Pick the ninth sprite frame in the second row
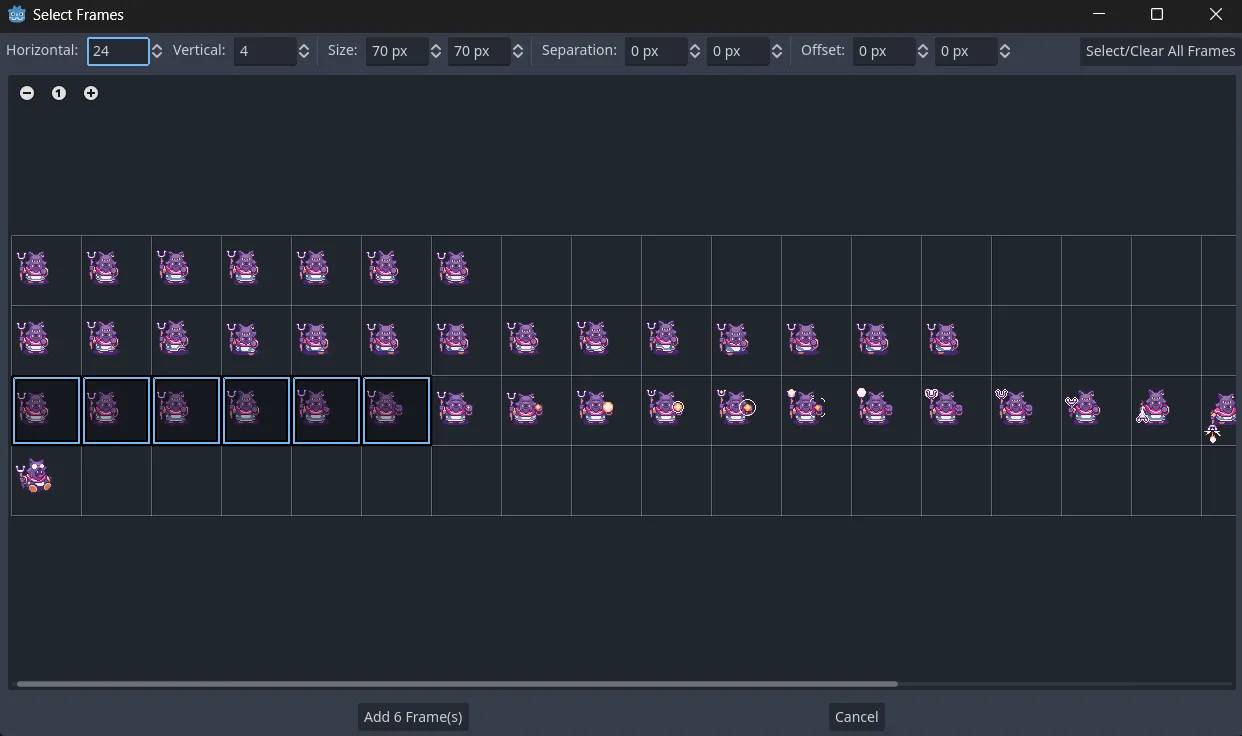This screenshot has height=736, width=1242. pyautogui.click(x=607, y=341)
